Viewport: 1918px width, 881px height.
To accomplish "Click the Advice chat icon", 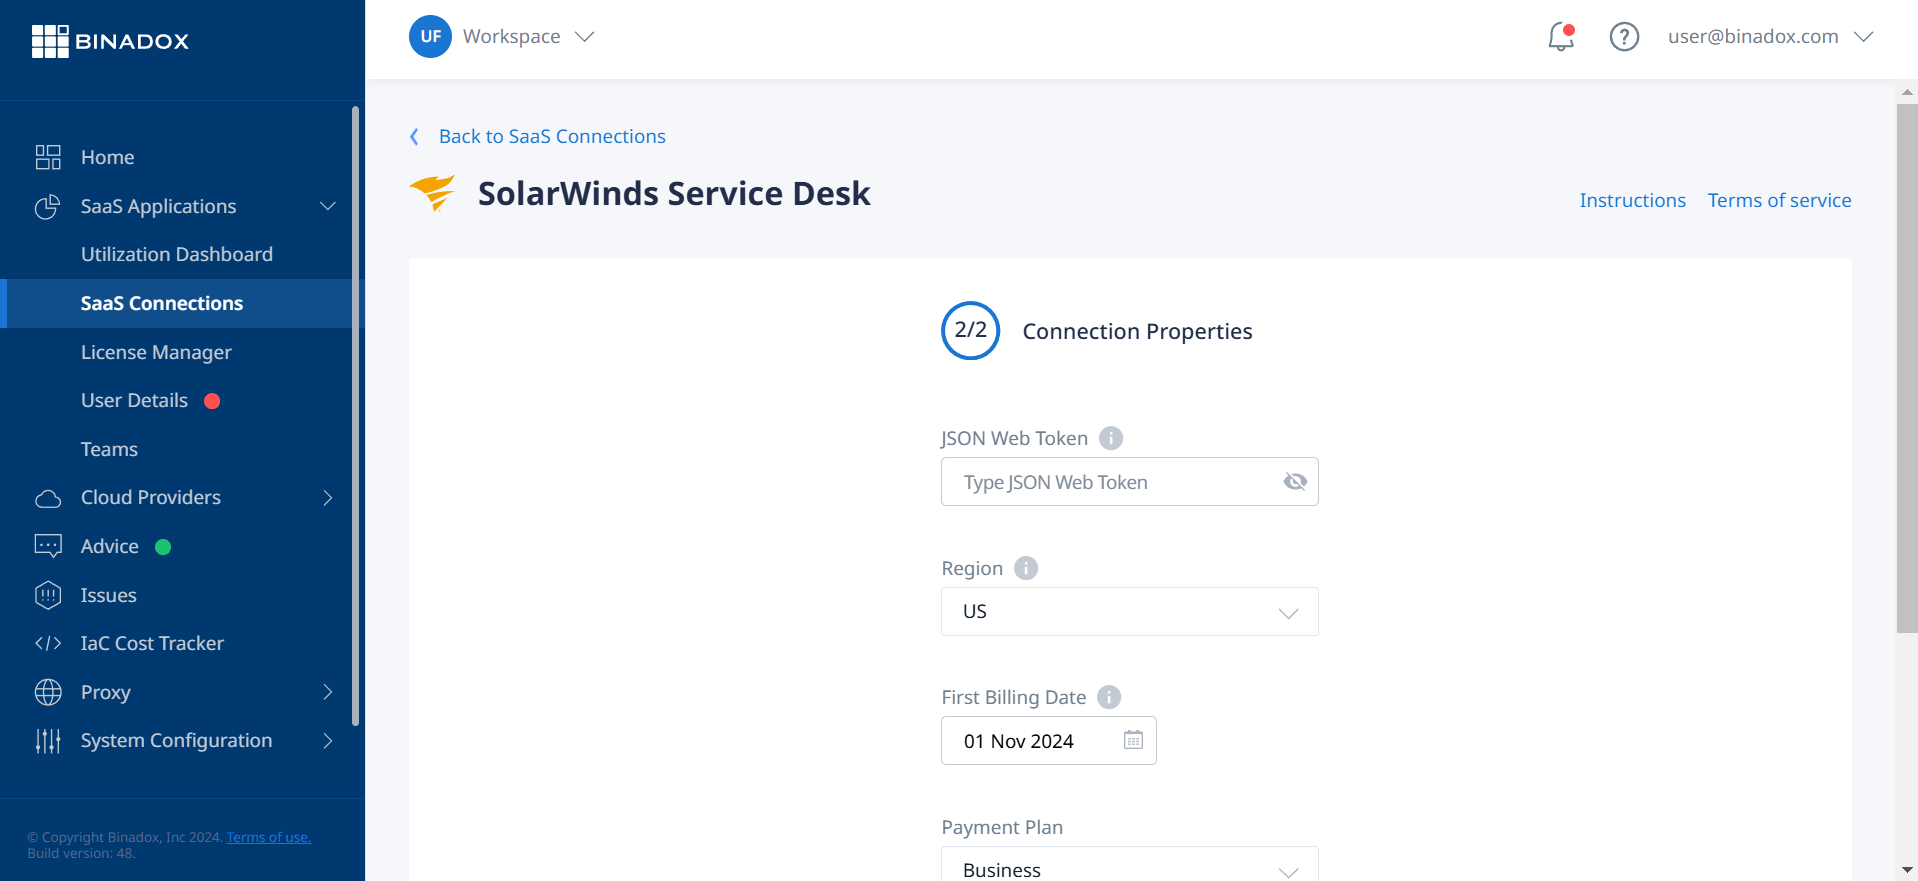I will point(48,546).
